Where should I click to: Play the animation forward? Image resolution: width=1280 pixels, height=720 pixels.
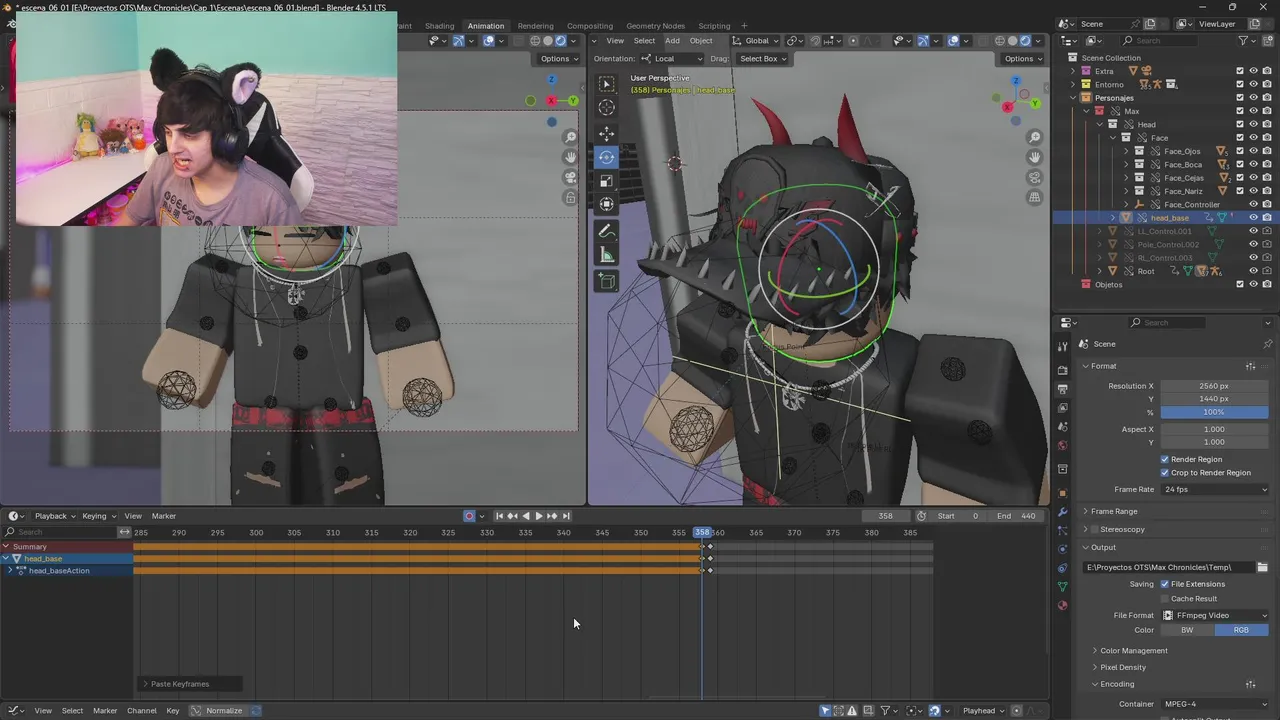[x=538, y=516]
